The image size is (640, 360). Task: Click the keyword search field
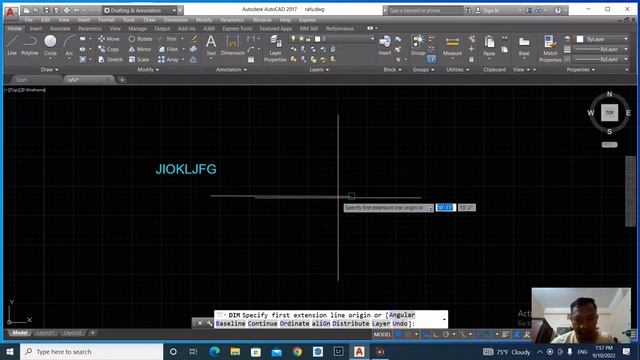coord(425,10)
